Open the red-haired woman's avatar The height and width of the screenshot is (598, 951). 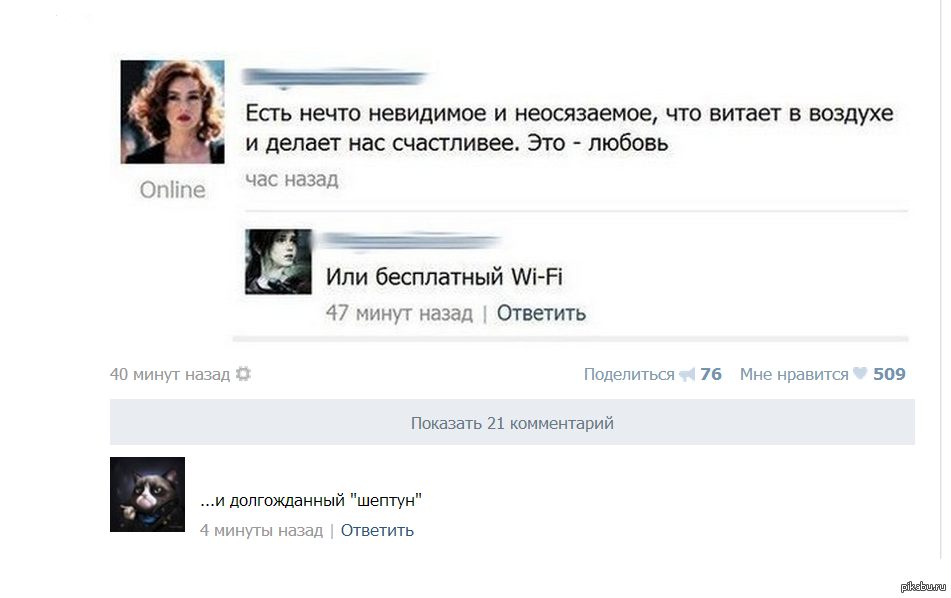coord(172,112)
